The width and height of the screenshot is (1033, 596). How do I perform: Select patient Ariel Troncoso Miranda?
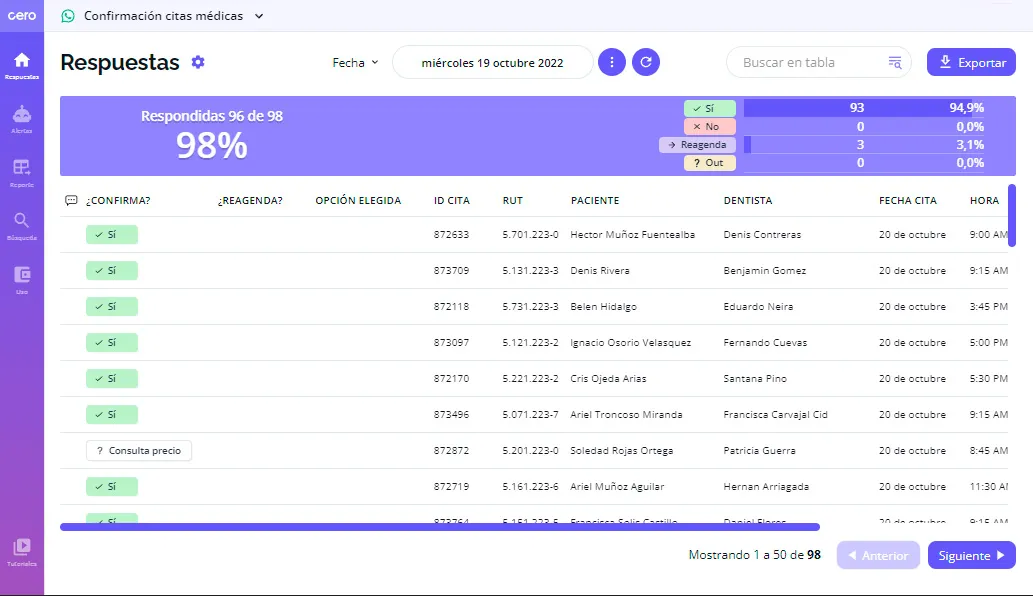626,415
